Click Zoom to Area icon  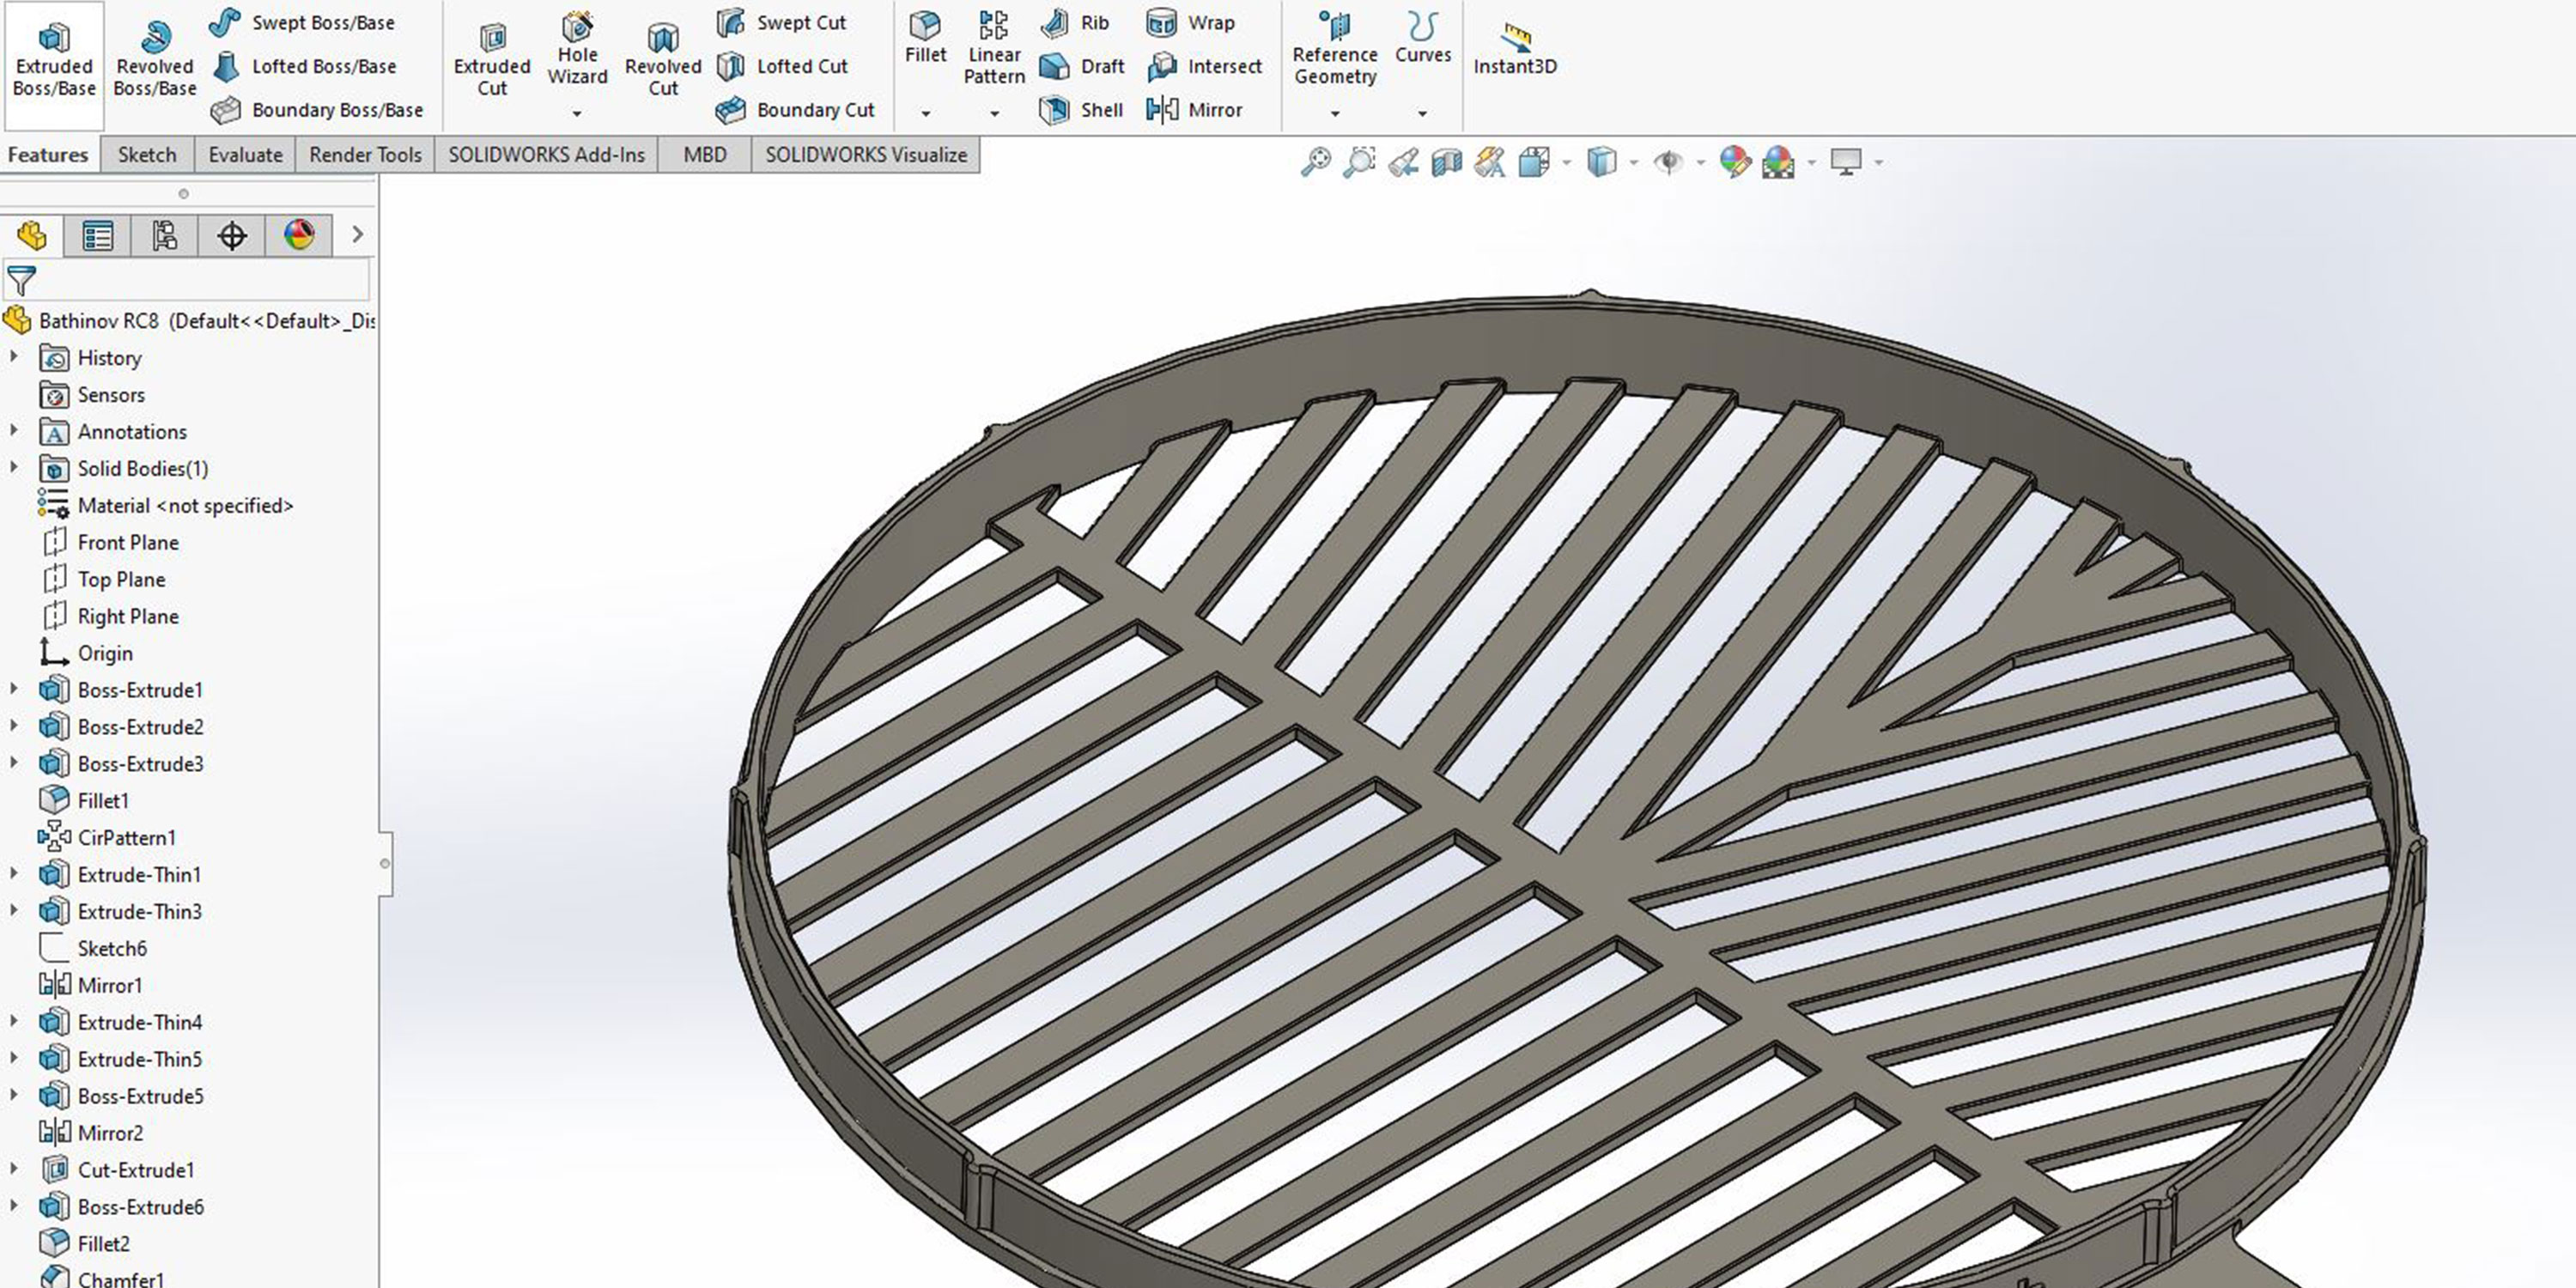click(1359, 162)
